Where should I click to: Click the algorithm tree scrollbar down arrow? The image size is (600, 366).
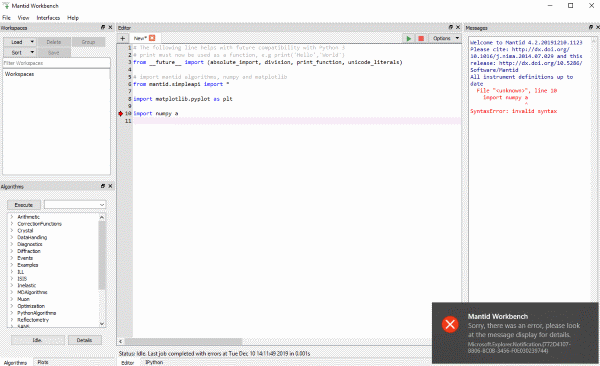[x=102, y=324]
